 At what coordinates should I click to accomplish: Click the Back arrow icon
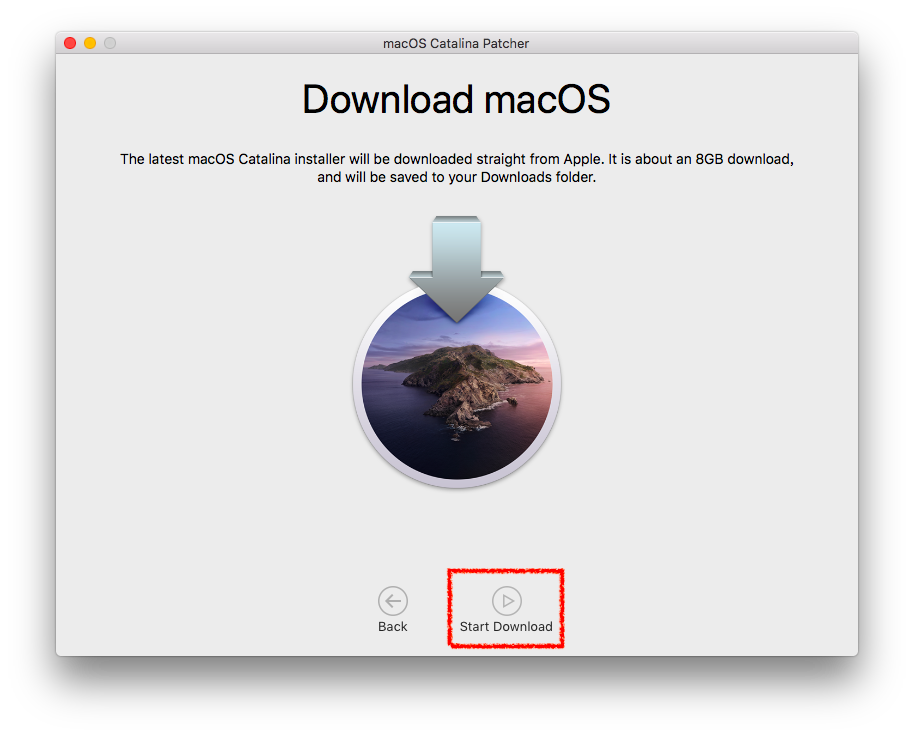[x=393, y=601]
